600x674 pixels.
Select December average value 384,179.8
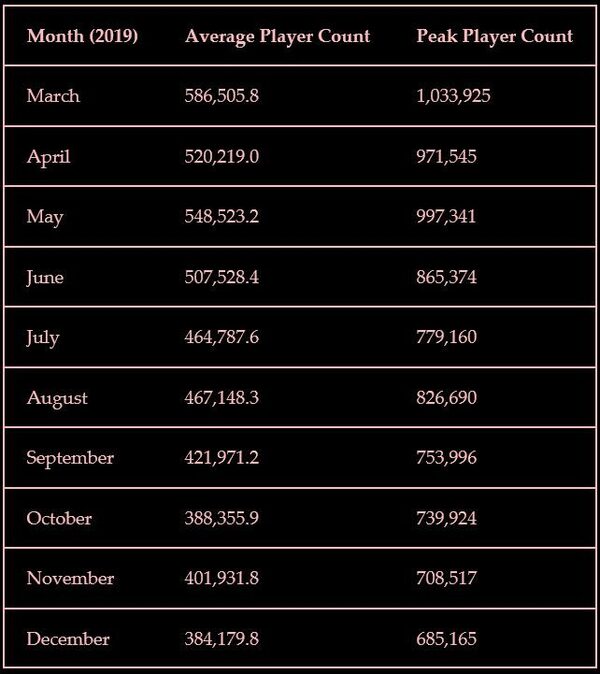point(222,639)
